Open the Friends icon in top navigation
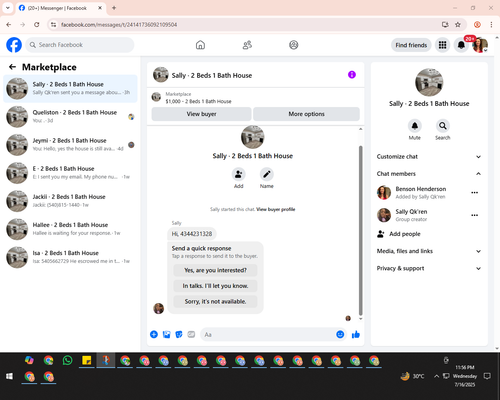This screenshot has width=500, height=400. pyautogui.click(x=247, y=45)
